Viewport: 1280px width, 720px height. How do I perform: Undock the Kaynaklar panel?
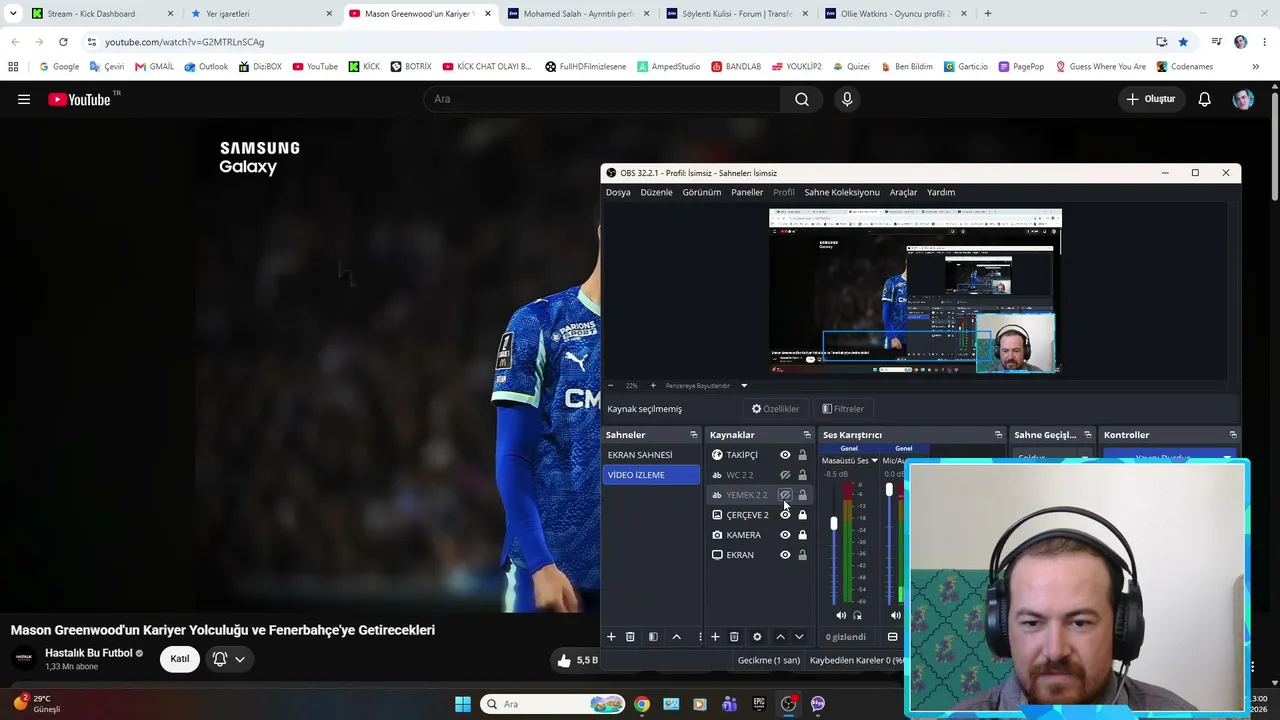(x=807, y=435)
